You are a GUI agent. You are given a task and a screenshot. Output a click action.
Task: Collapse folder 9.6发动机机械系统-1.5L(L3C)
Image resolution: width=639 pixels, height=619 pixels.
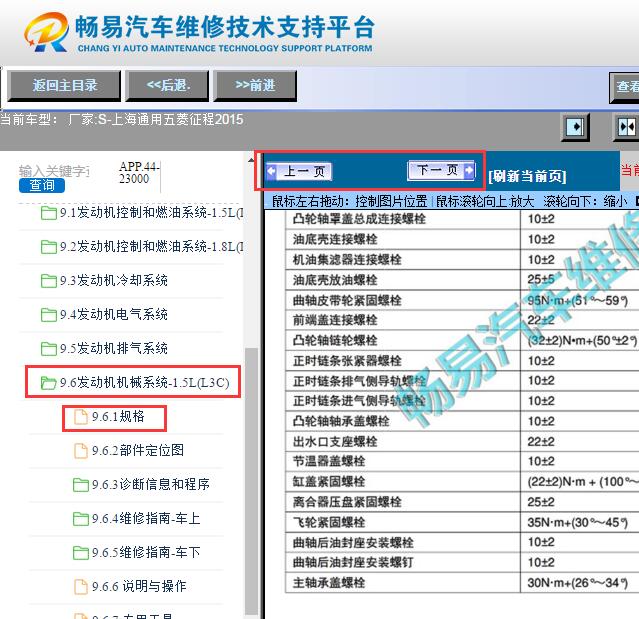(135, 383)
